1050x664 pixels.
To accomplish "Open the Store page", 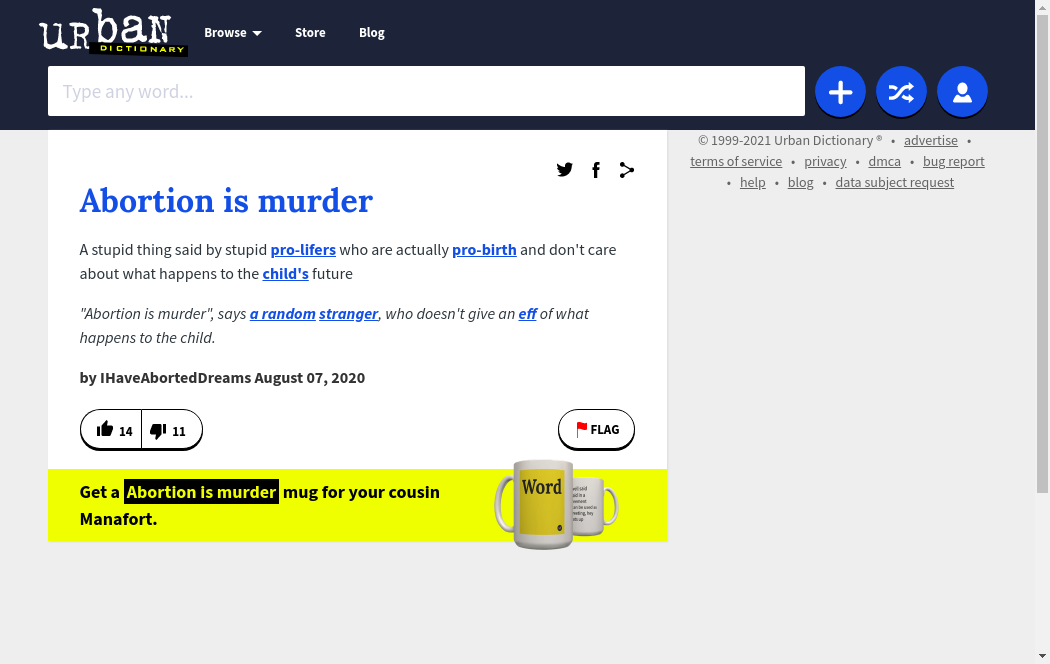I will pyautogui.click(x=310, y=33).
